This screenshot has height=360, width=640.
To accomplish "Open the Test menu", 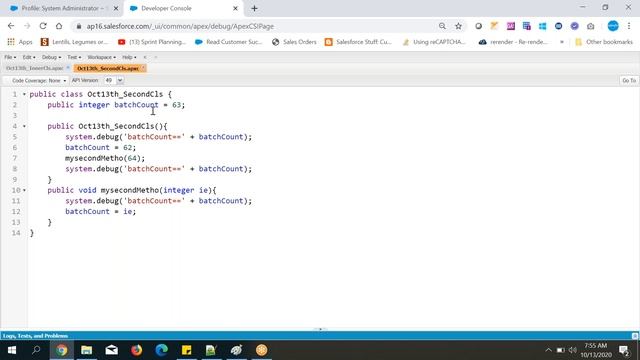I will point(74,57).
